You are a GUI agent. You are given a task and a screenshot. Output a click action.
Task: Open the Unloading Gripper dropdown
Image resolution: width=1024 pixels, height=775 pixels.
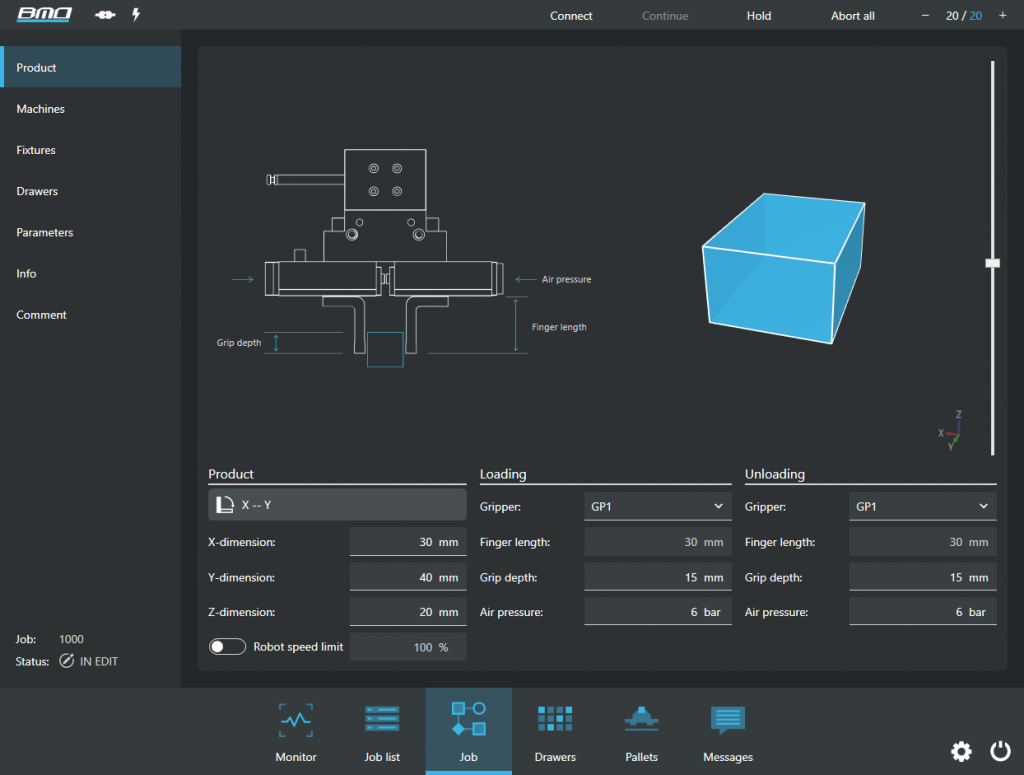click(922, 506)
